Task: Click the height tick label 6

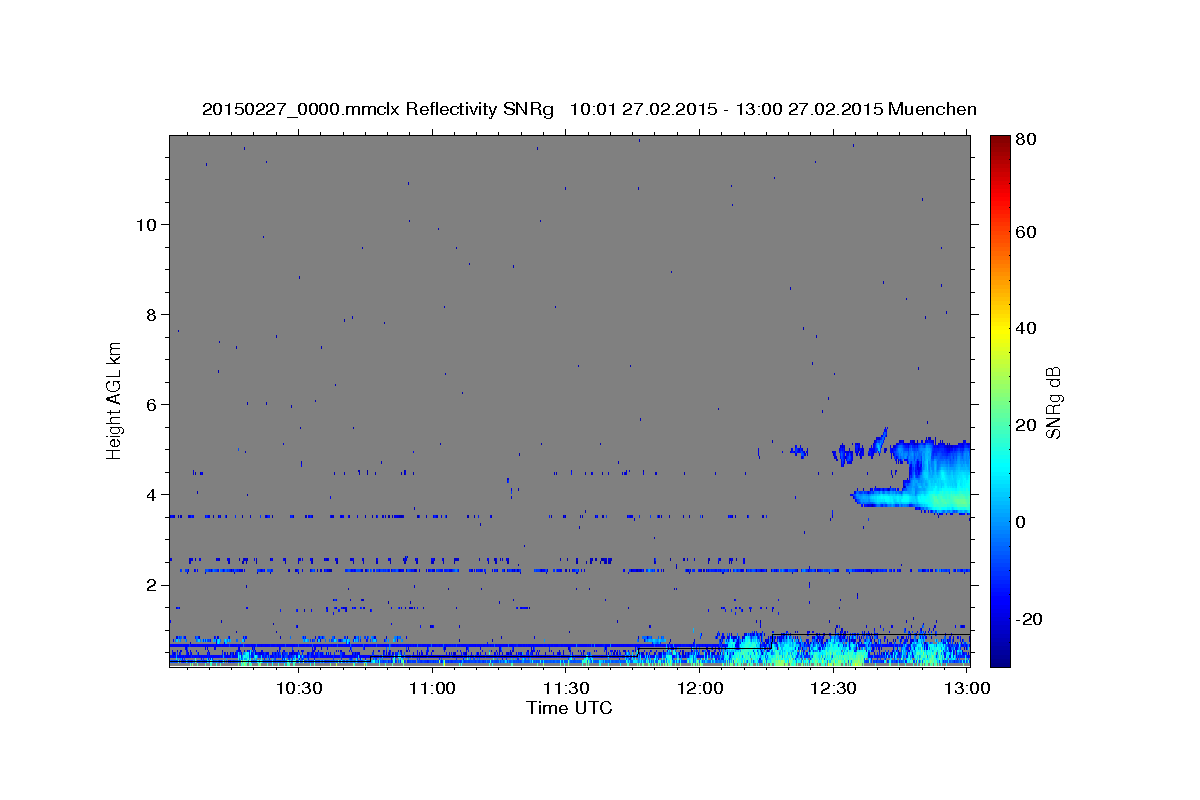Action: click(152, 404)
